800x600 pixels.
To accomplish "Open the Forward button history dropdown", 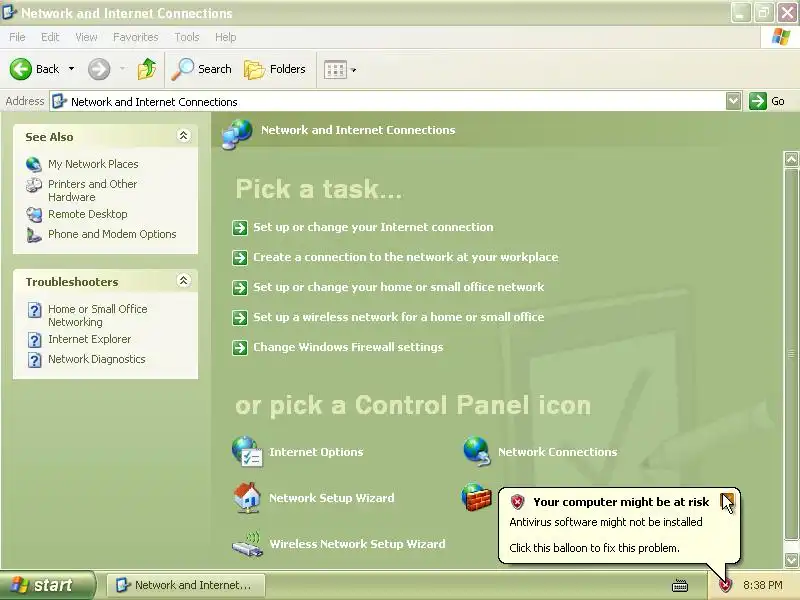I will [x=122, y=69].
